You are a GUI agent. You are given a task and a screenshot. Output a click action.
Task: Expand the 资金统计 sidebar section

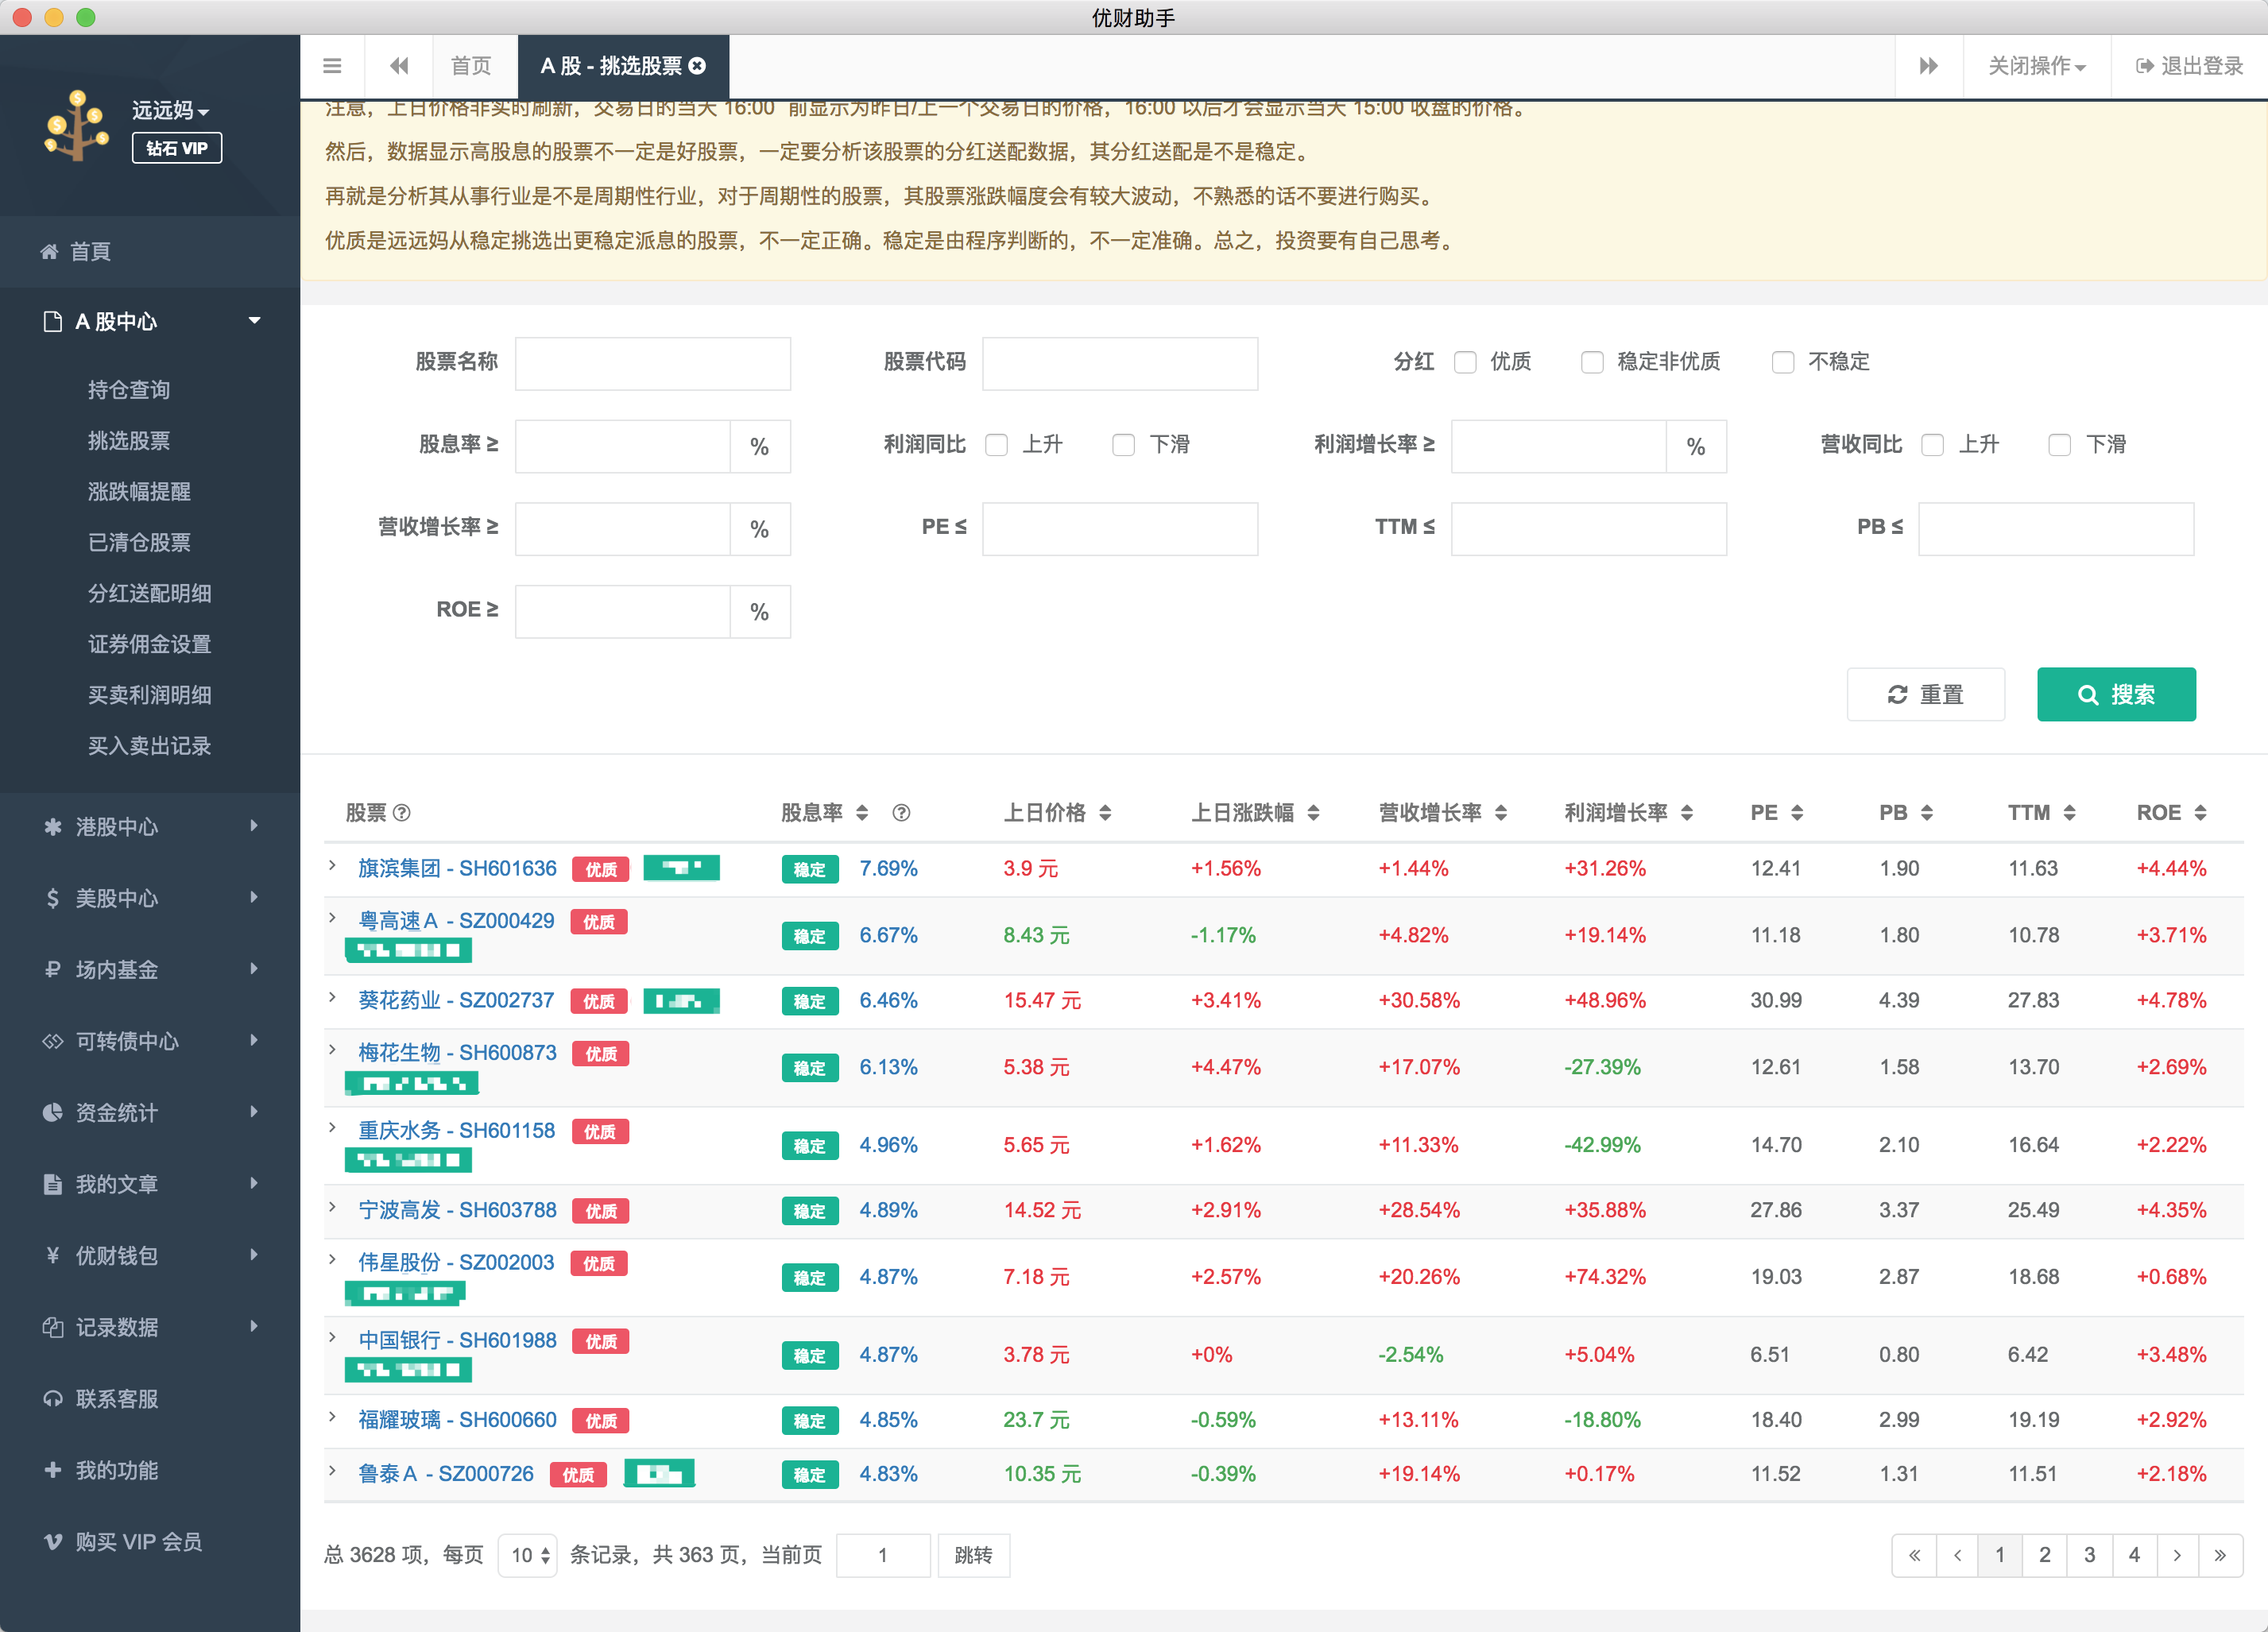(x=150, y=1112)
